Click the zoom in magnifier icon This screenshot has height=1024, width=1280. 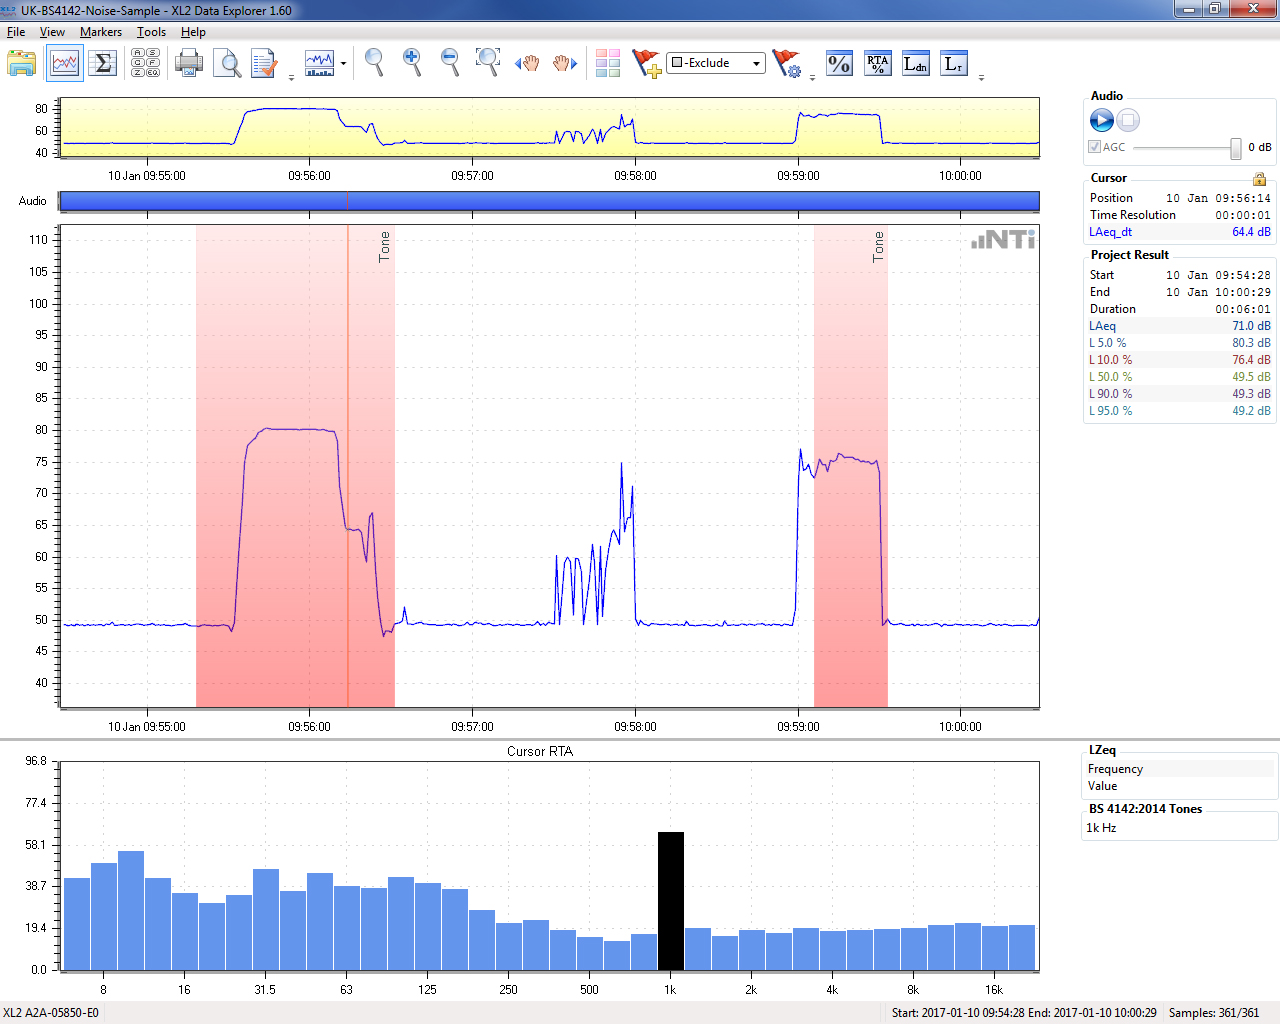click(411, 62)
